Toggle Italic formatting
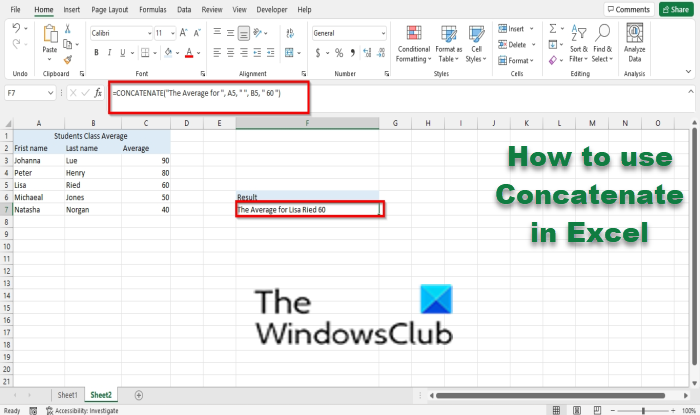Image resolution: width=700 pixels, height=415 pixels. (x=109, y=53)
